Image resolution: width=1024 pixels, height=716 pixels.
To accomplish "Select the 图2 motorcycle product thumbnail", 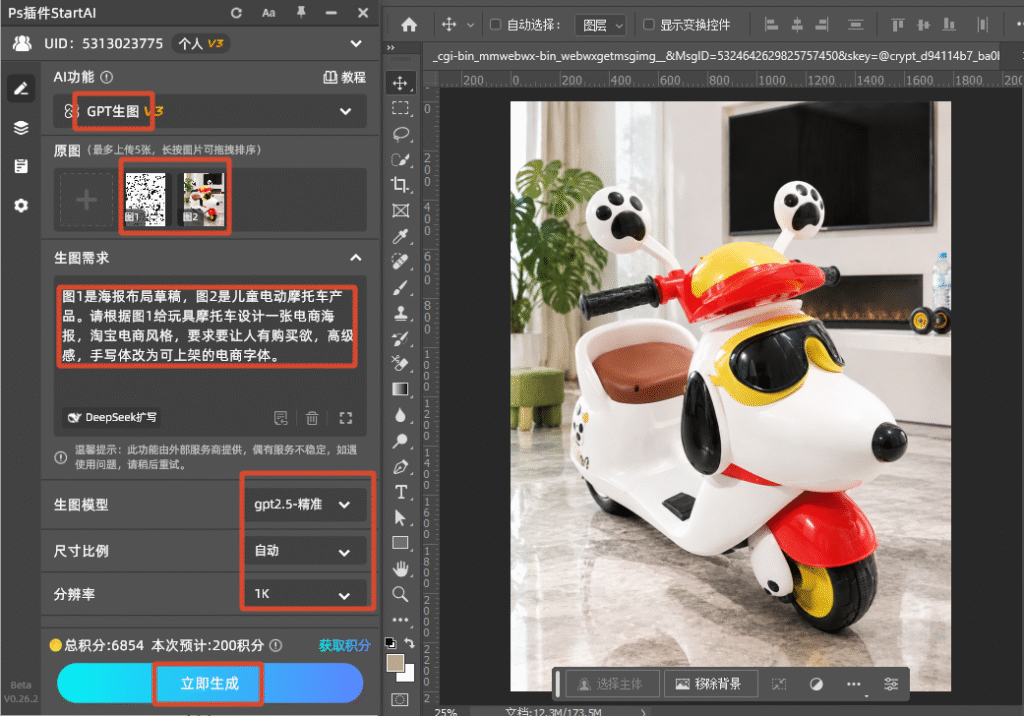I will pos(203,199).
